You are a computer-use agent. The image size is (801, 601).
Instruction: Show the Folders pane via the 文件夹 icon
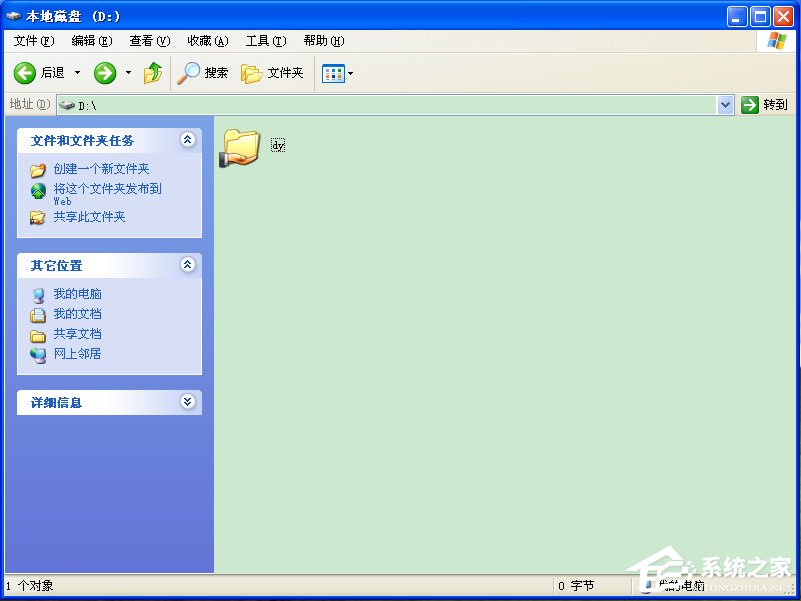point(249,72)
